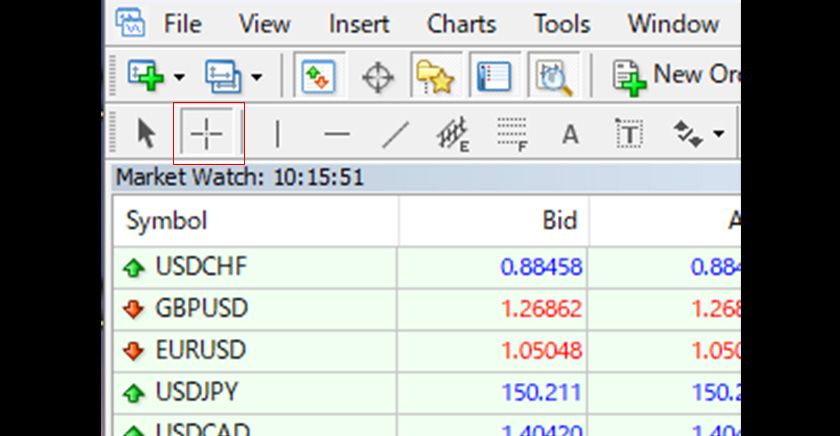Choose the Text Label tool
Viewport: 840px width, 436px height.
(628, 134)
